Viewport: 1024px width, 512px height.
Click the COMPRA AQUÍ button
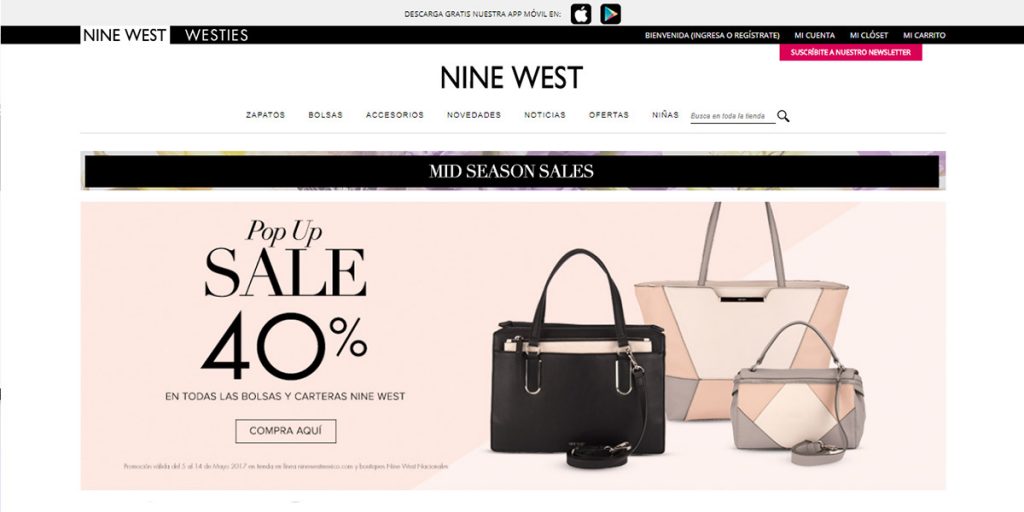point(285,431)
